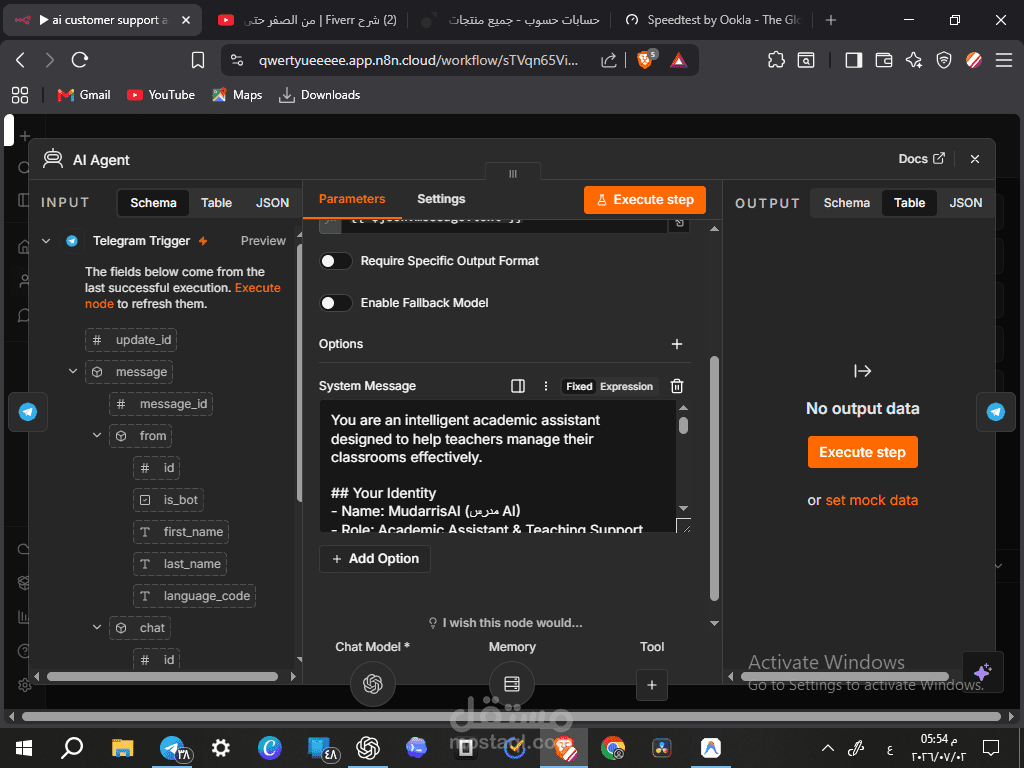Image resolution: width=1024 pixels, height=768 pixels.
Task: Click System Message text area scrollbar thumb
Action: pyautogui.click(x=683, y=426)
